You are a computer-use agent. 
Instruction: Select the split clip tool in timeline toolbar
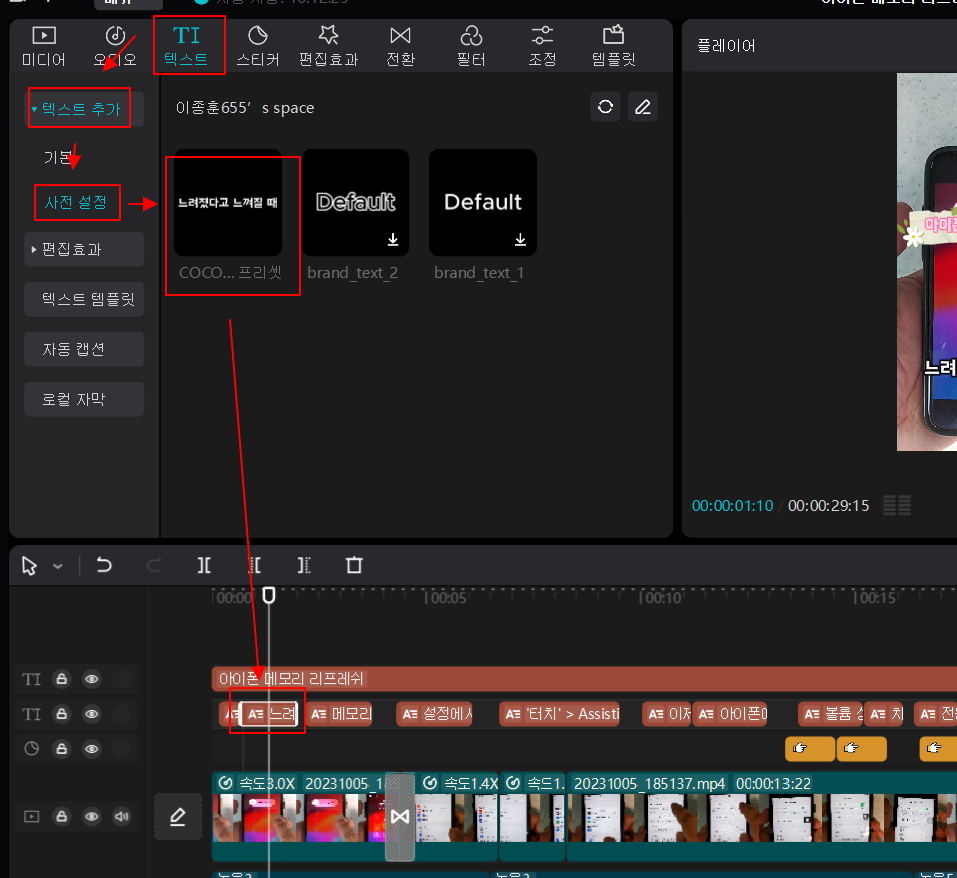point(204,565)
